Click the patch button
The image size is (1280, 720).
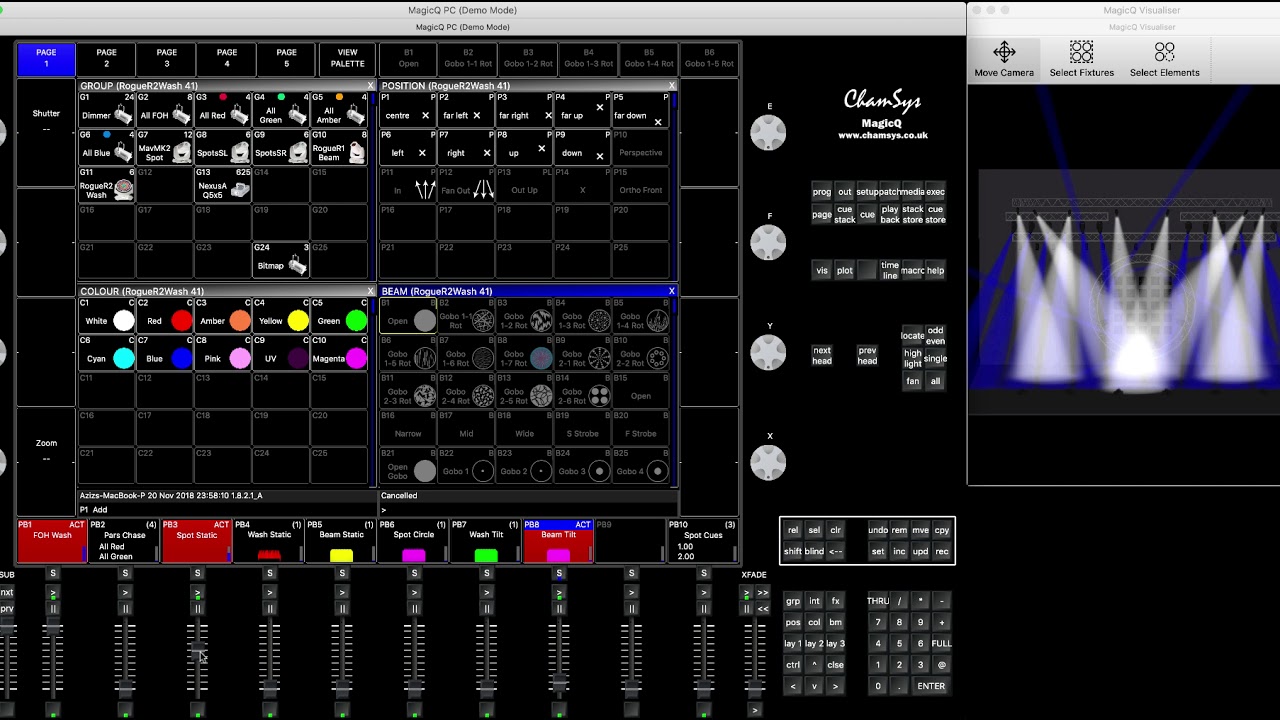[x=889, y=192]
